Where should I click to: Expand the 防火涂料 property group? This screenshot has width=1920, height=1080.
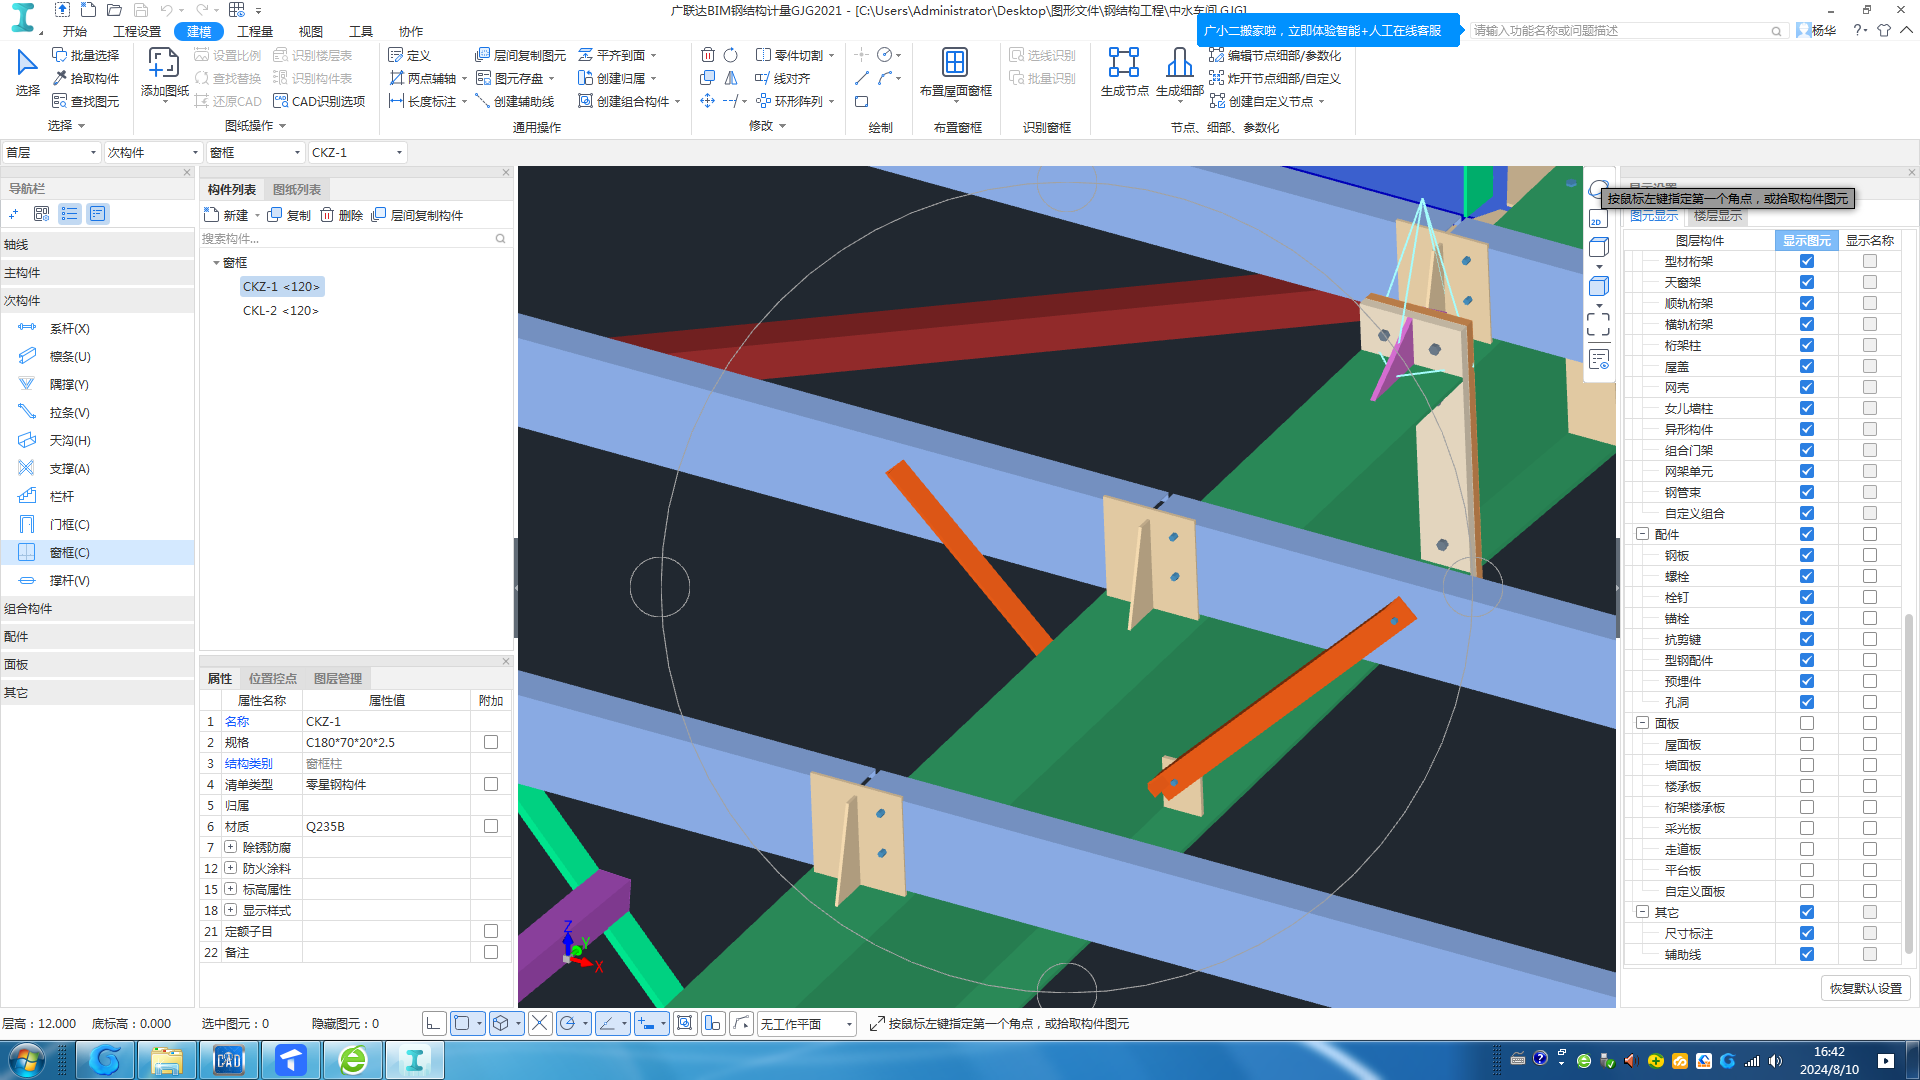point(231,868)
